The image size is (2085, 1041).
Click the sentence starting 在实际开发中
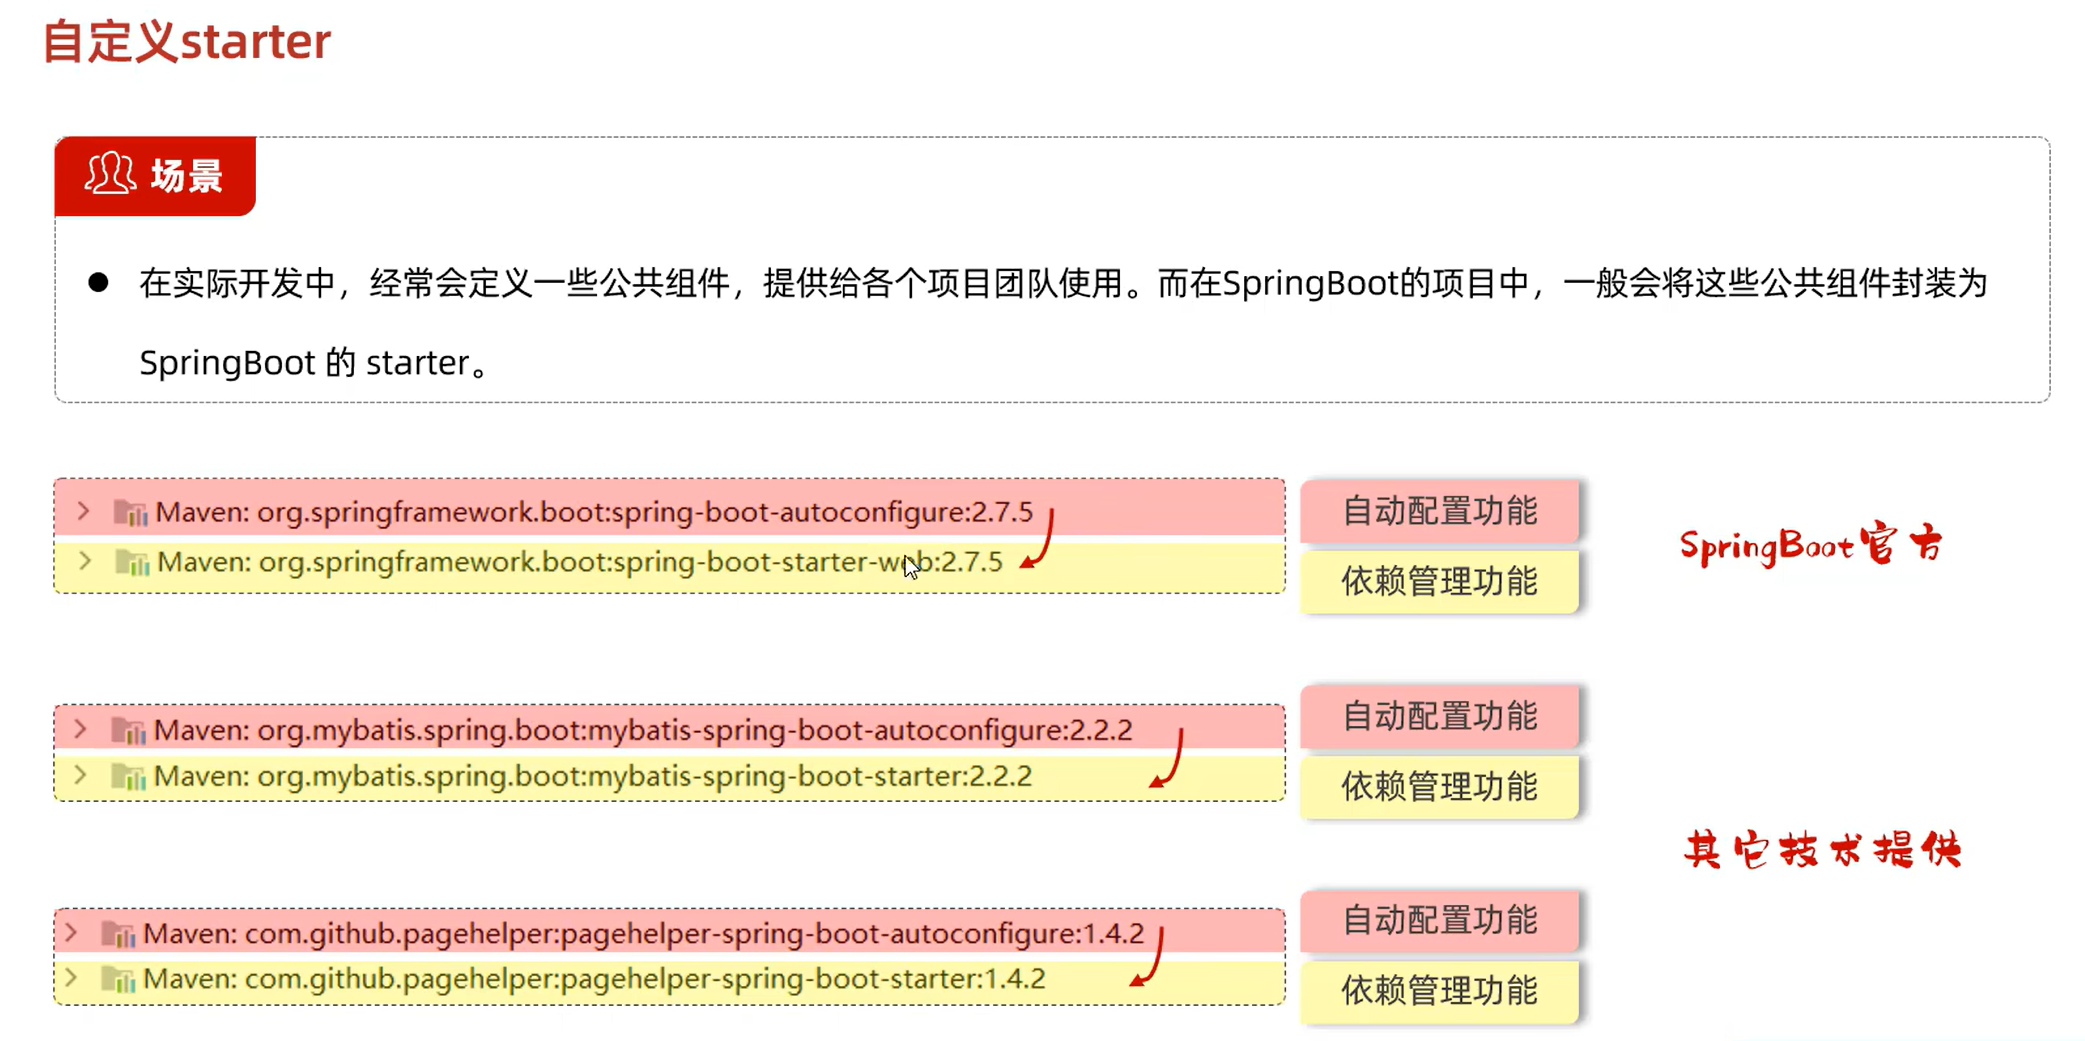[x=1063, y=283]
